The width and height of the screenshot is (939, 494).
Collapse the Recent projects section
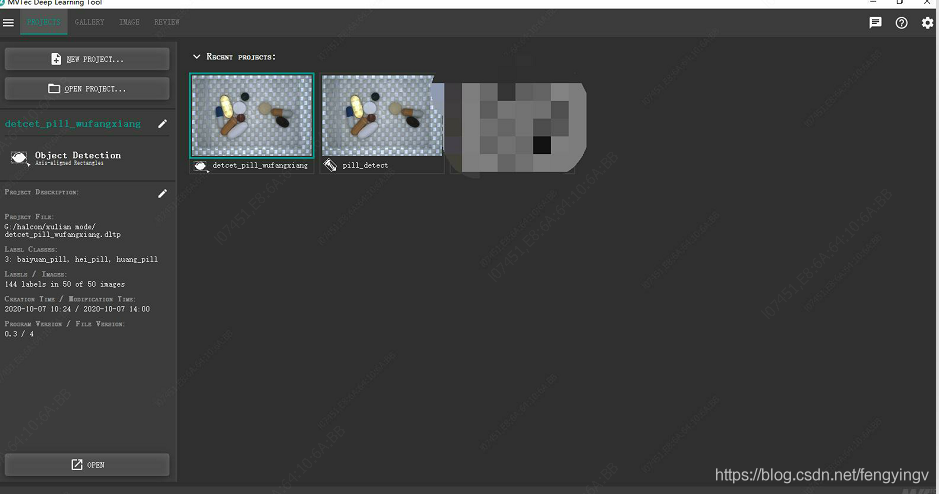[197, 57]
